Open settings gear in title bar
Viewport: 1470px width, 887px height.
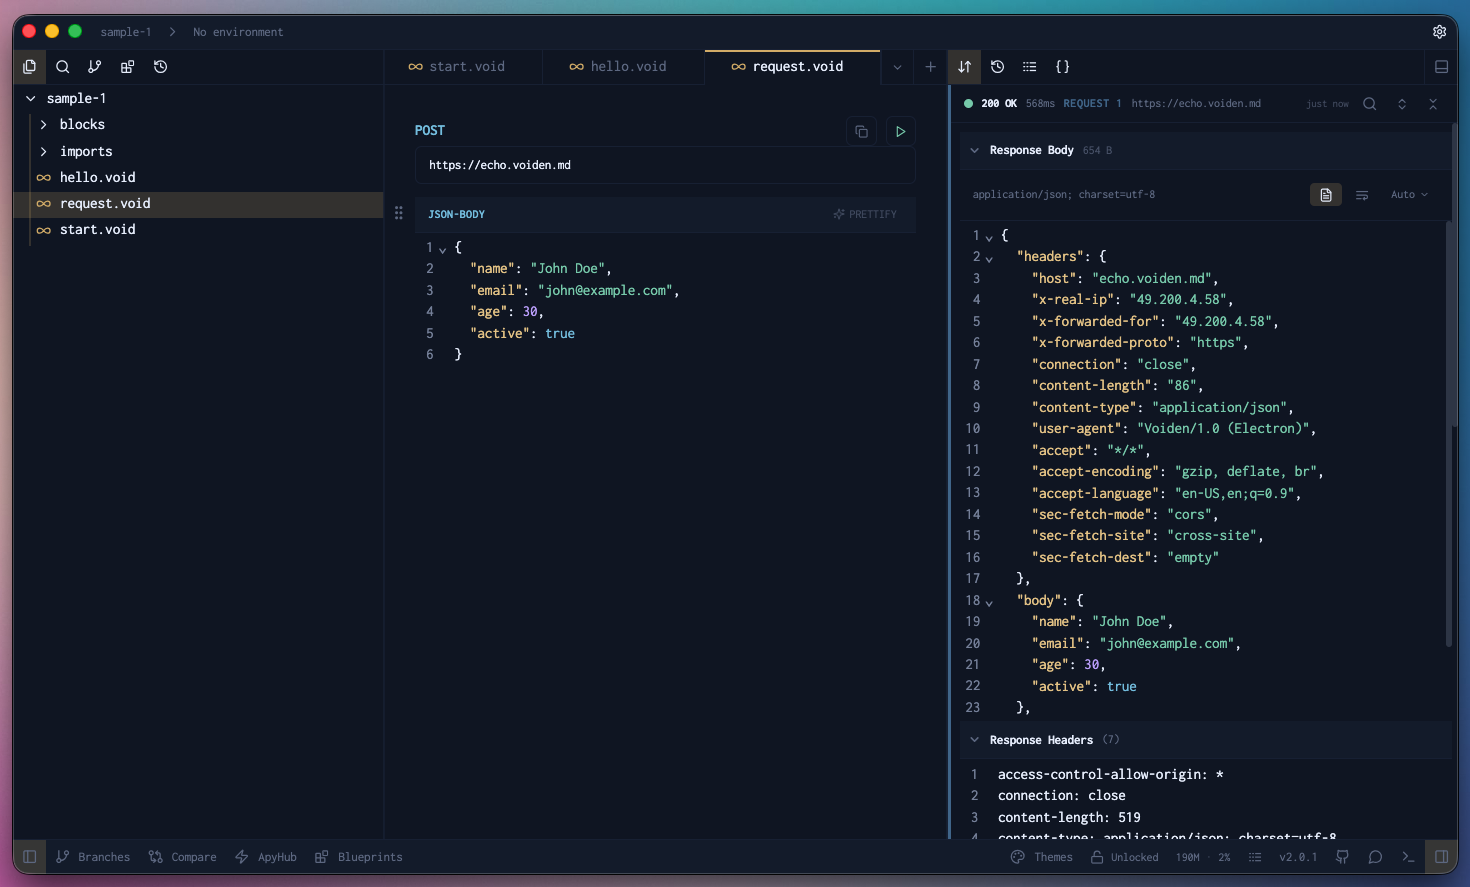[1439, 32]
